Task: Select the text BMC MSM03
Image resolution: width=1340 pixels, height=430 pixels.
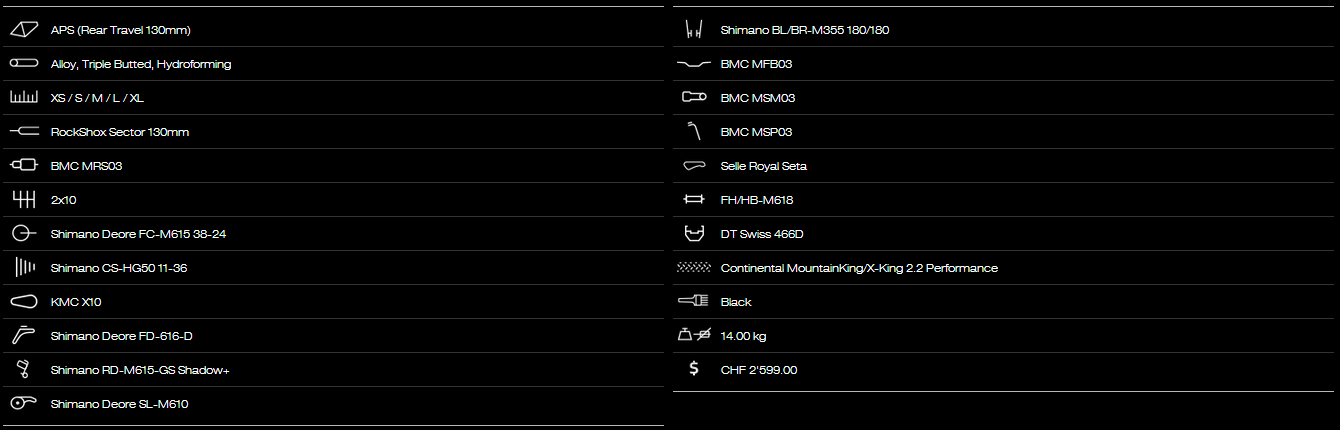Action: point(758,98)
